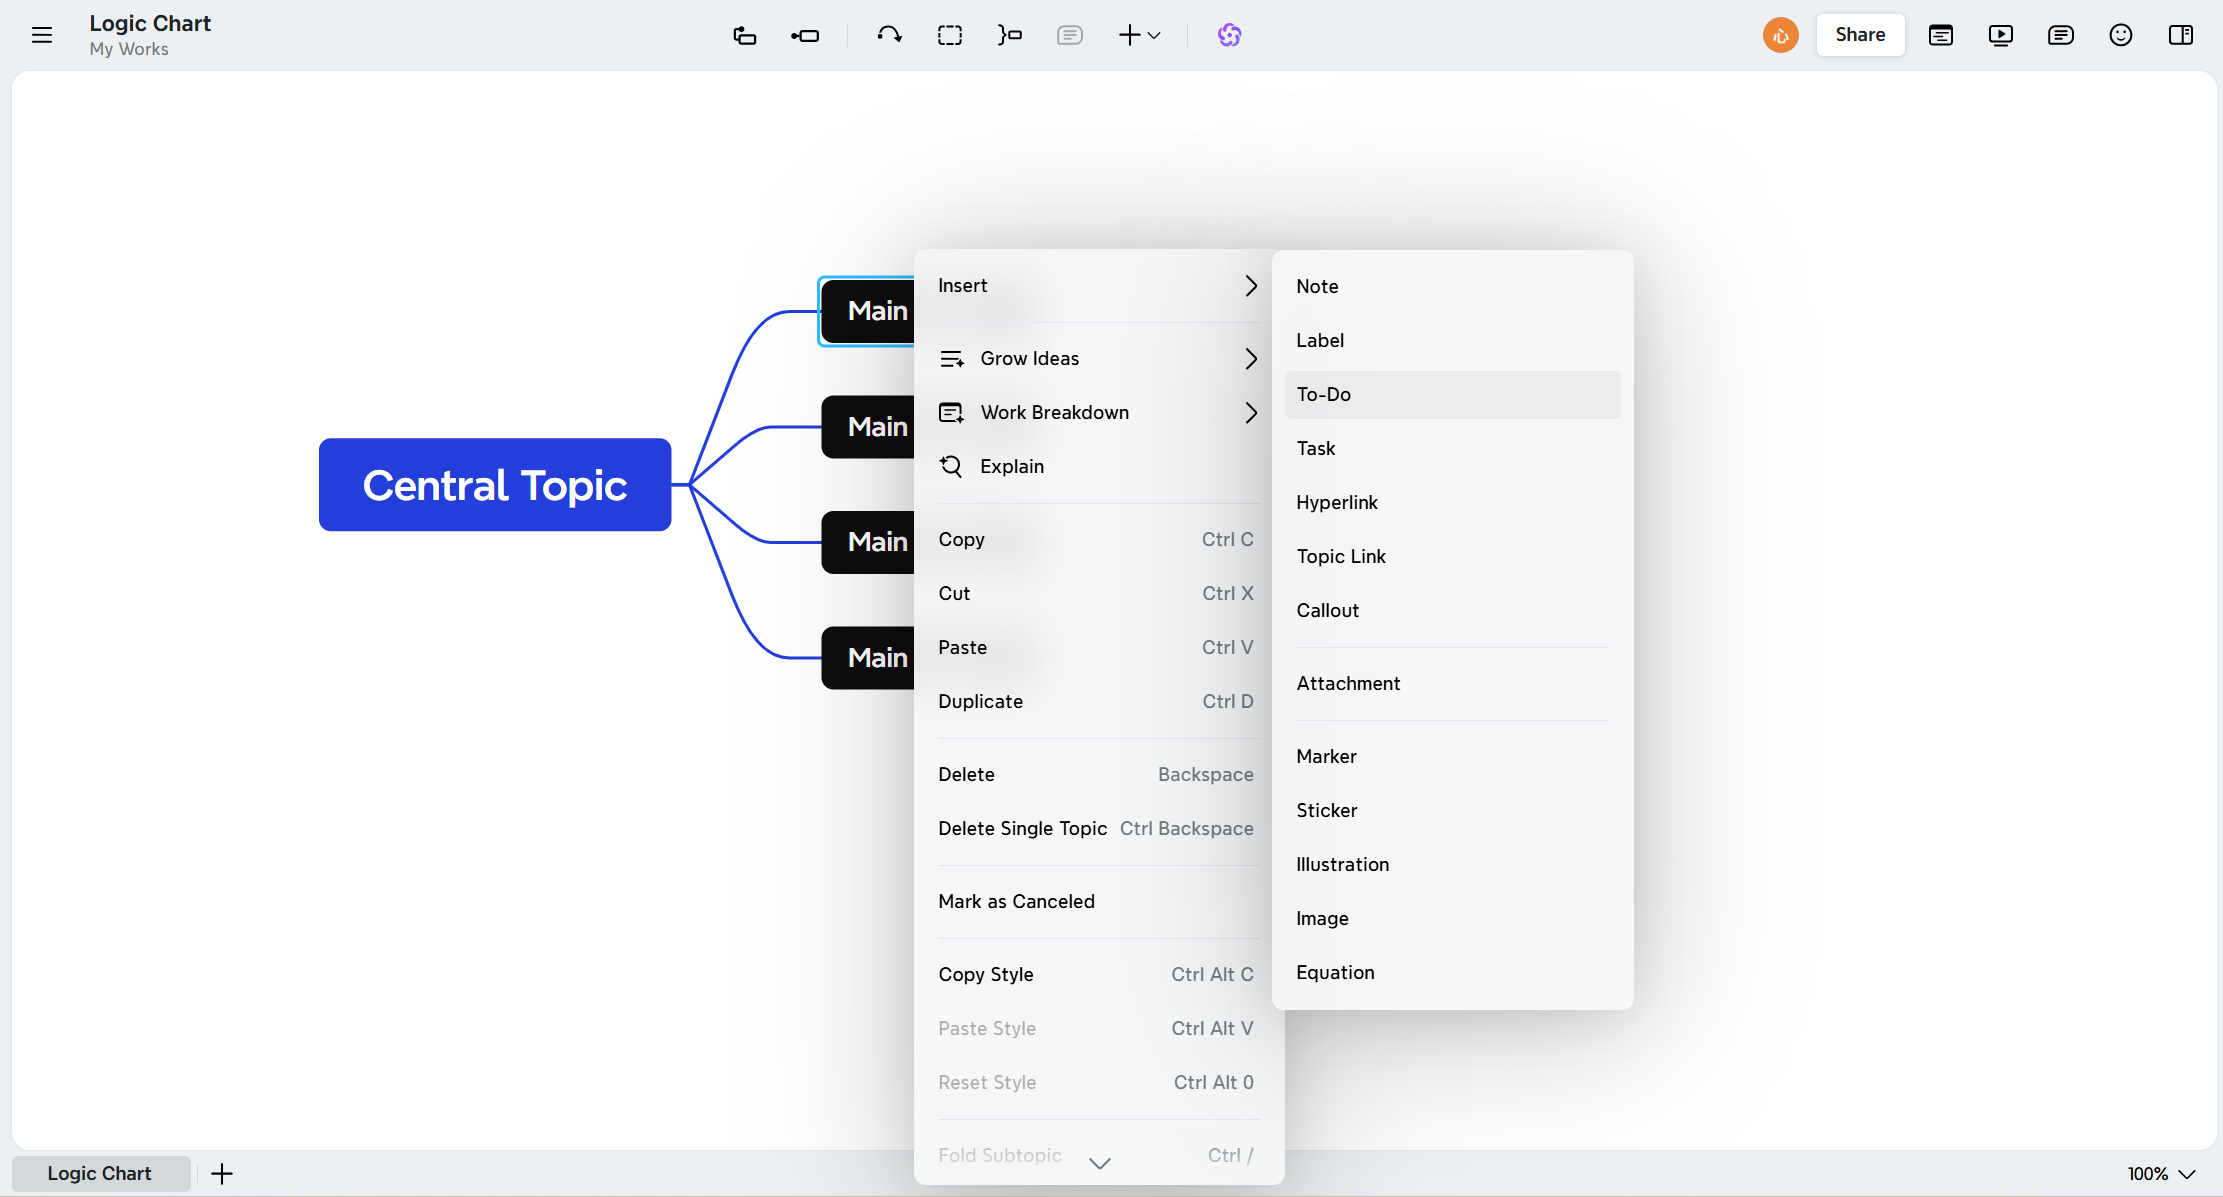This screenshot has height=1197, width=2223.
Task: Click the My Works breadcrumb link
Action: coord(129,49)
